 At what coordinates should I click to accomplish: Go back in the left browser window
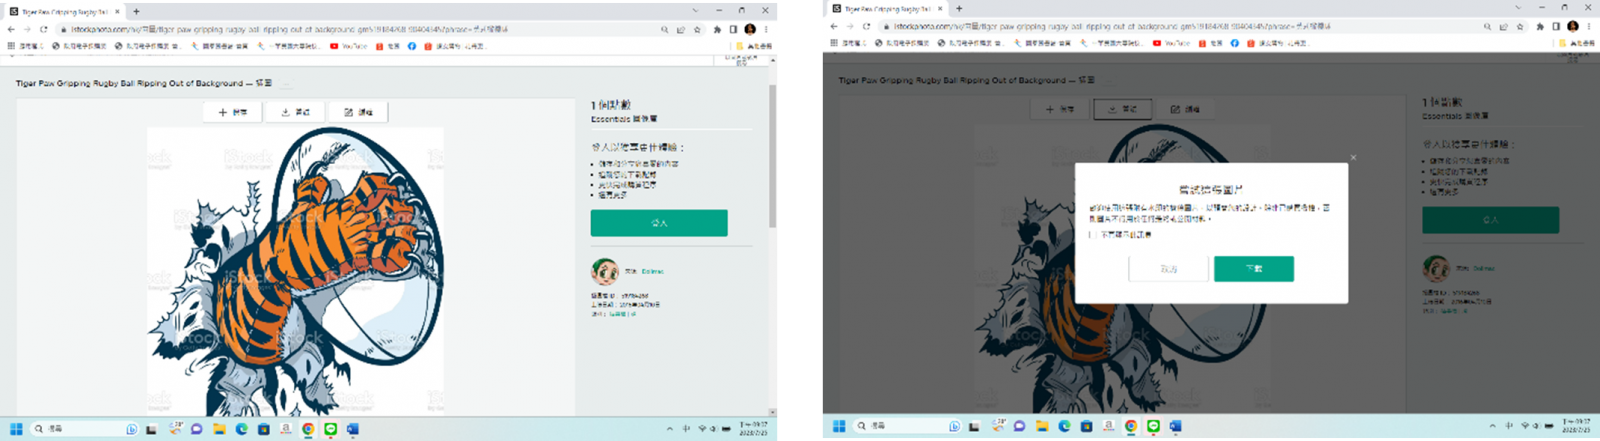(11, 29)
